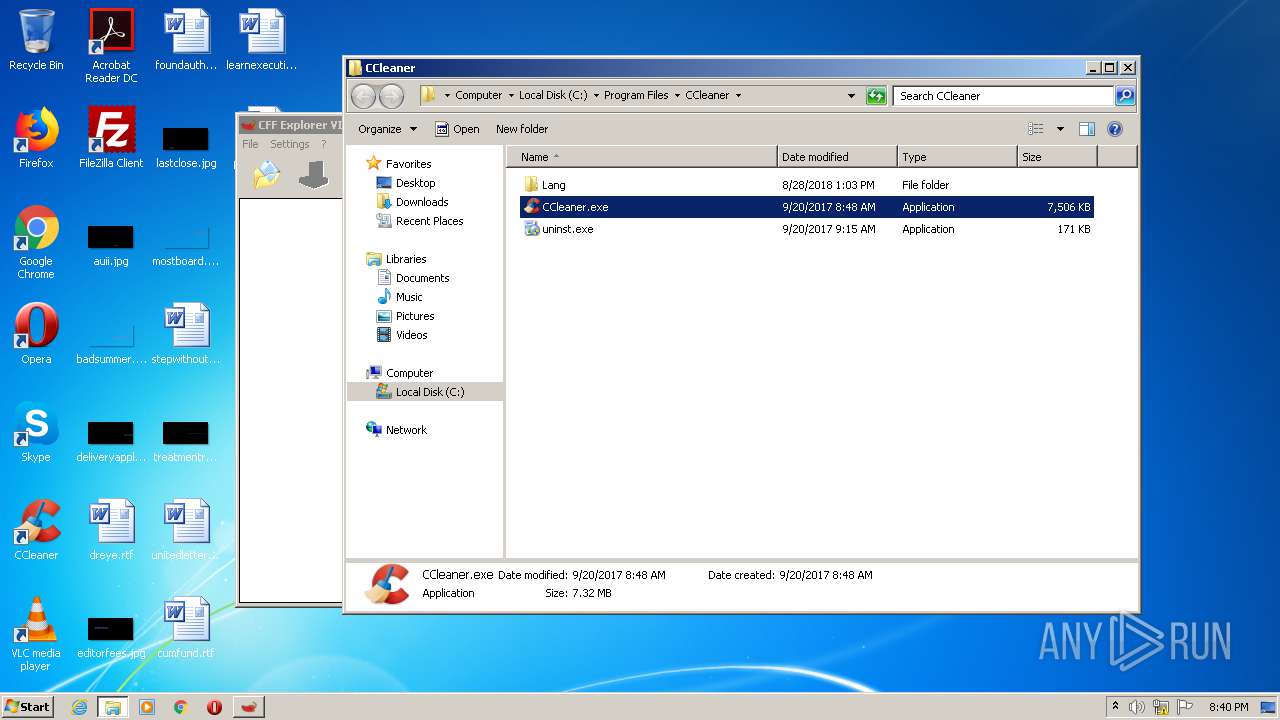Sort files by the Name column header

(x=642, y=157)
